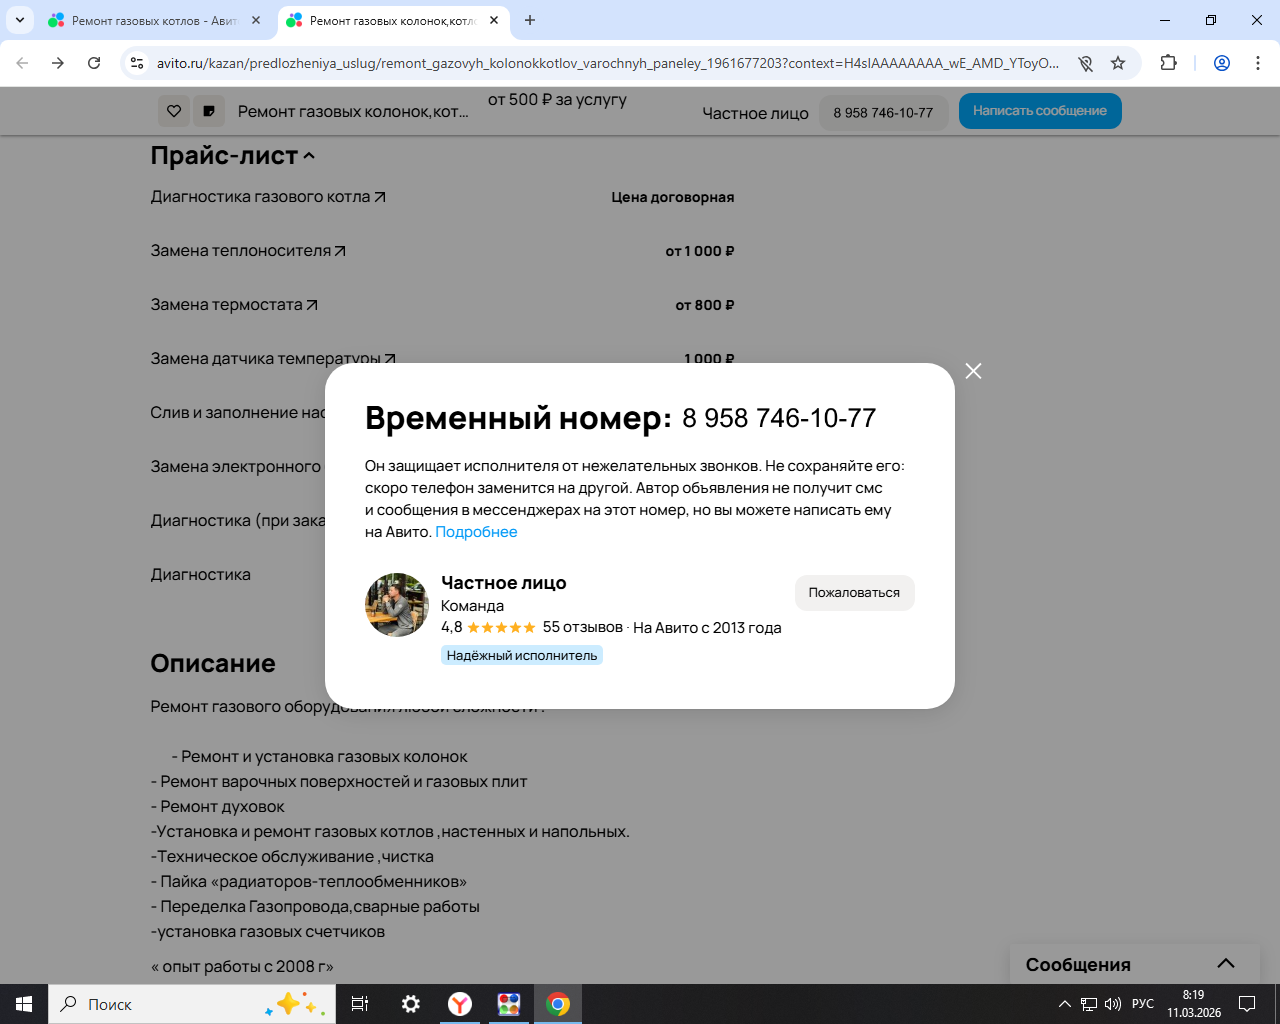
Task: Reload the page
Action: pos(94,63)
